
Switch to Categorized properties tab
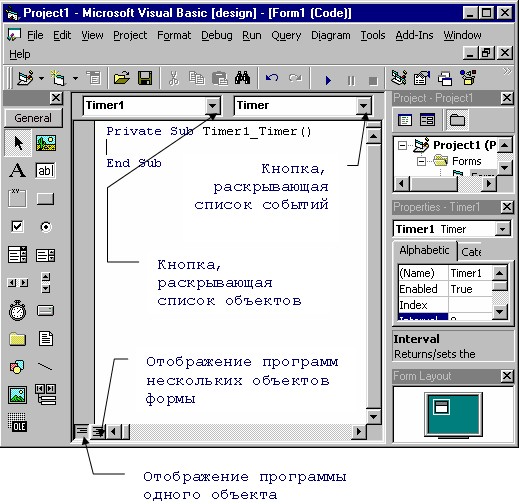pyautogui.click(x=471, y=252)
